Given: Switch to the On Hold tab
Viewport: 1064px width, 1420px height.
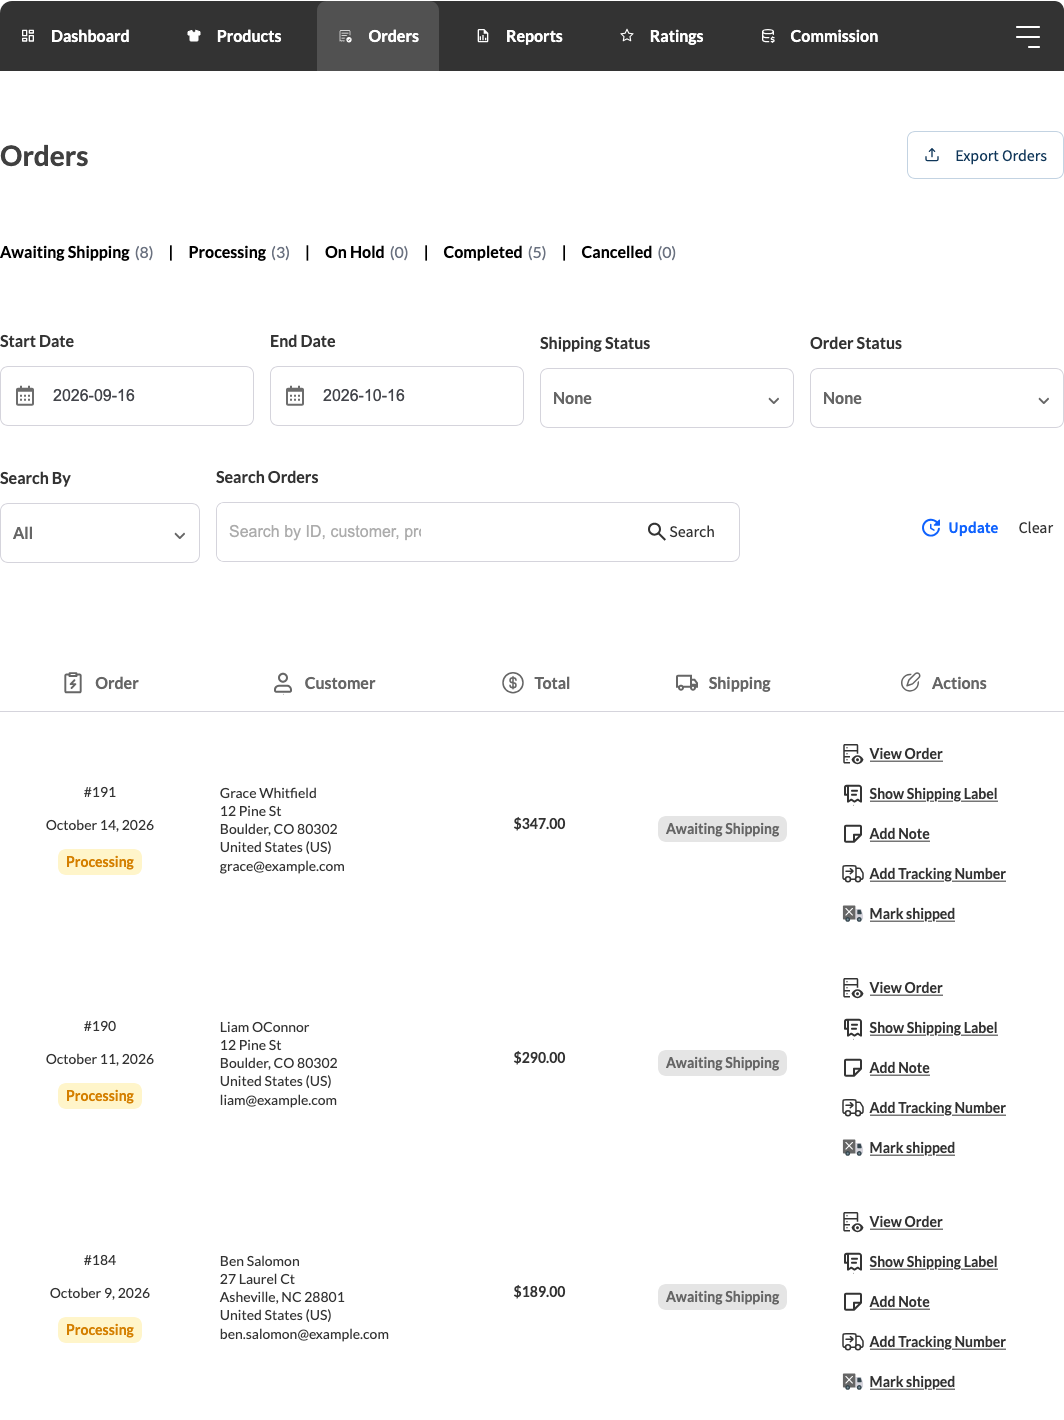Looking at the screenshot, I should click(367, 252).
